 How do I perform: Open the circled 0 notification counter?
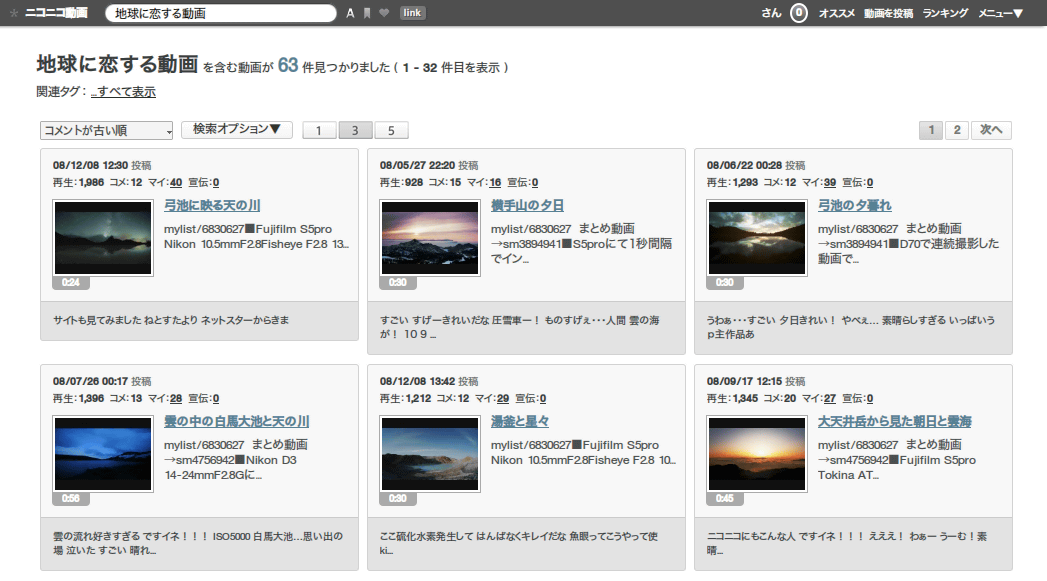click(799, 13)
